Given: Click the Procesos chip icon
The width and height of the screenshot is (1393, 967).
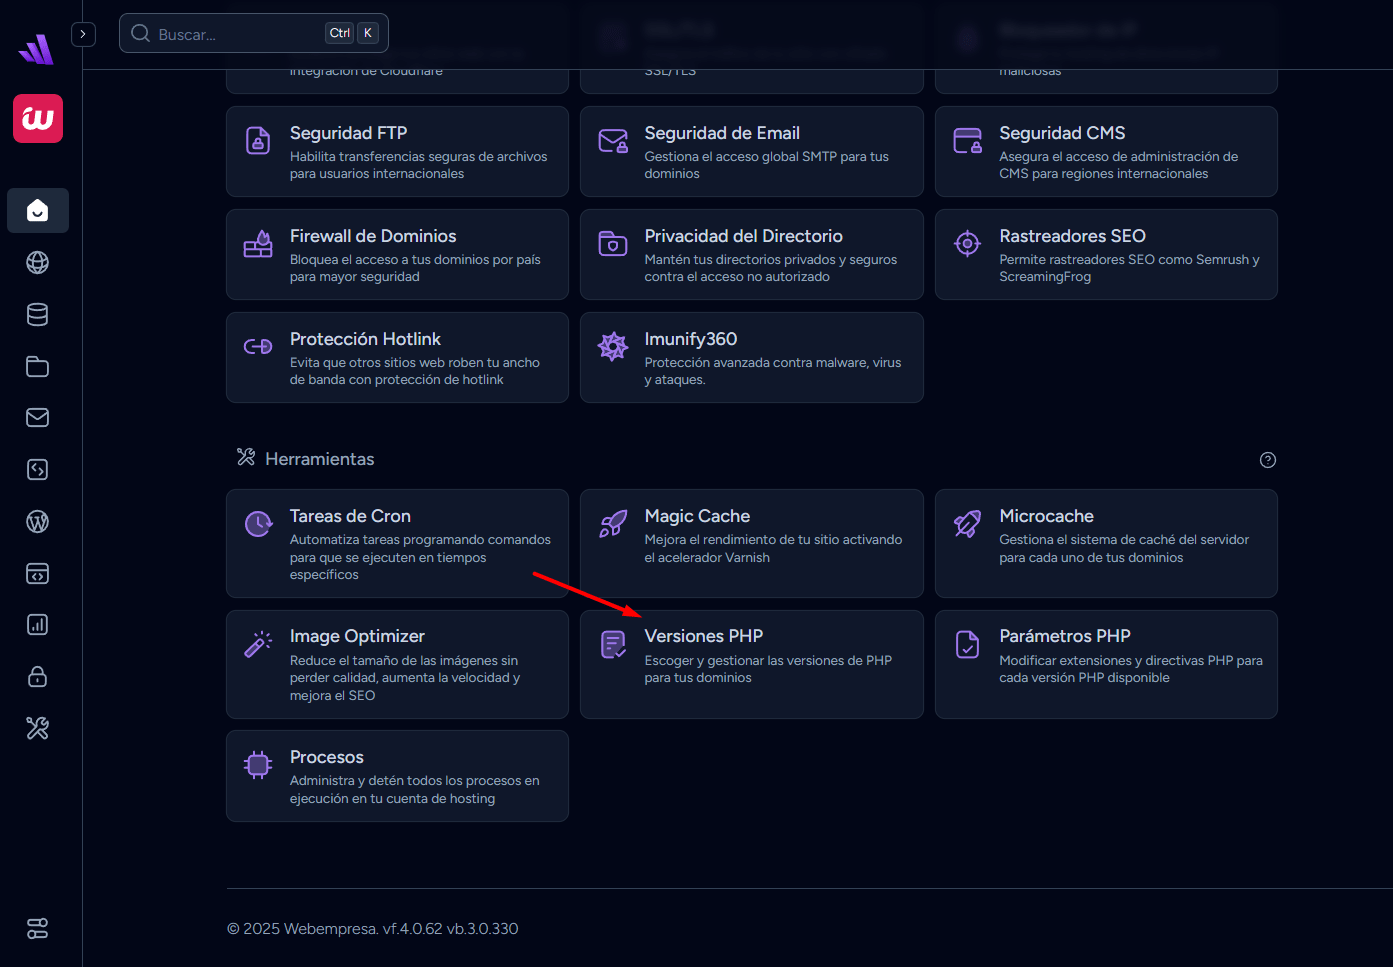Looking at the screenshot, I should pos(258,765).
